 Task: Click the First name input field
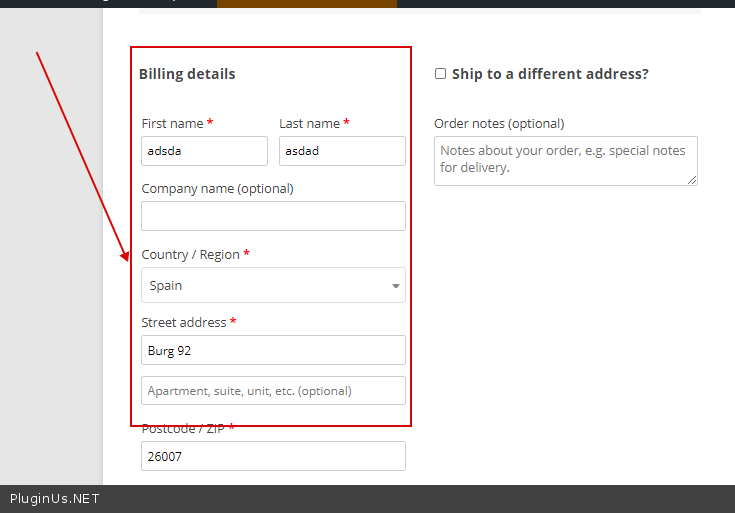tap(204, 151)
